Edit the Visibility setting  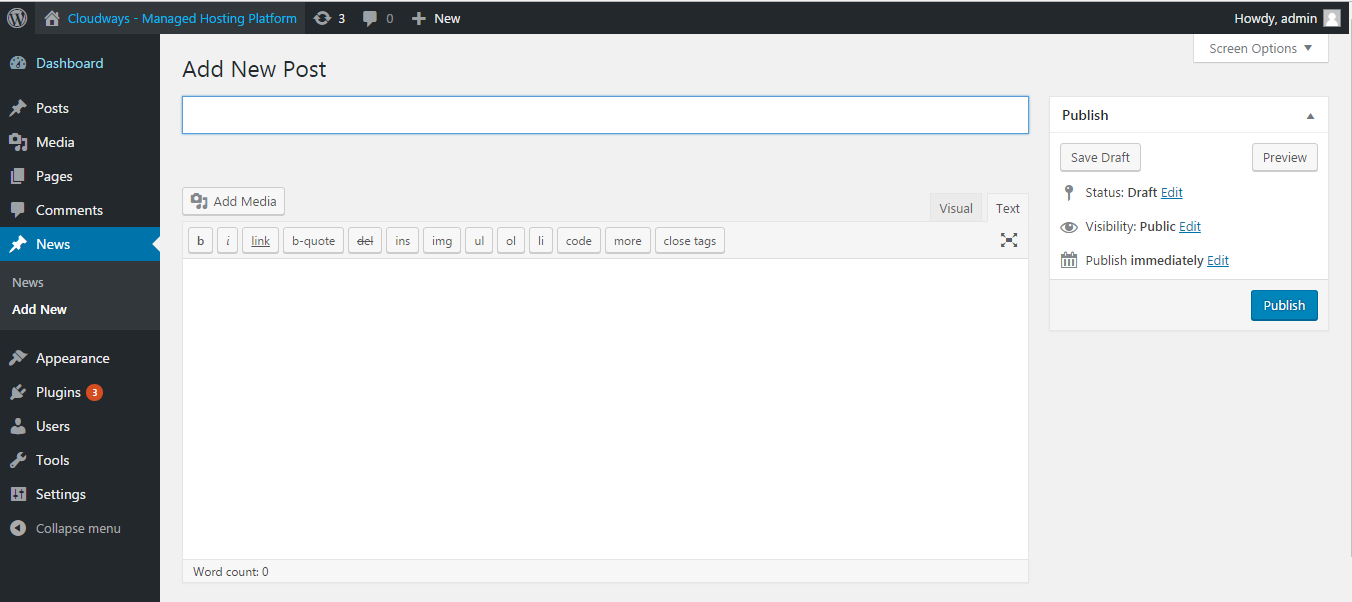click(x=1189, y=226)
